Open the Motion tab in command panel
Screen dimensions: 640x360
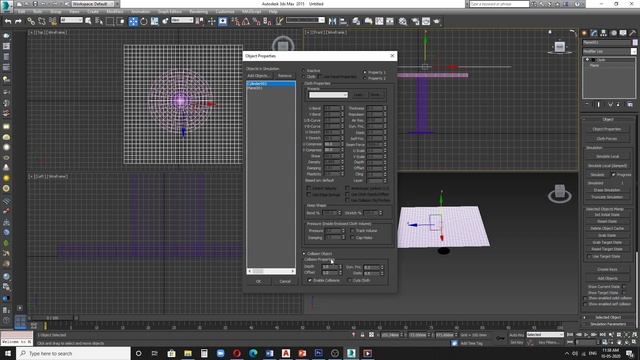[x=613, y=33]
